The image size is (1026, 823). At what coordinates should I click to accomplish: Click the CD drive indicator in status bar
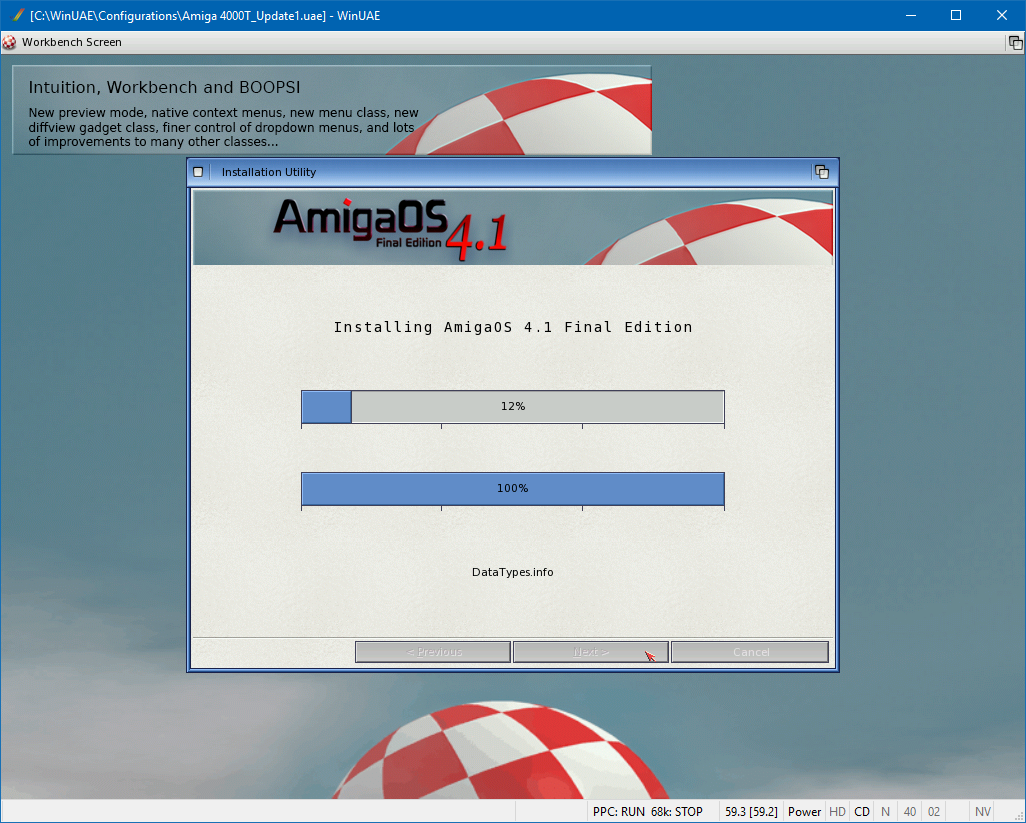[x=862, y=812]
